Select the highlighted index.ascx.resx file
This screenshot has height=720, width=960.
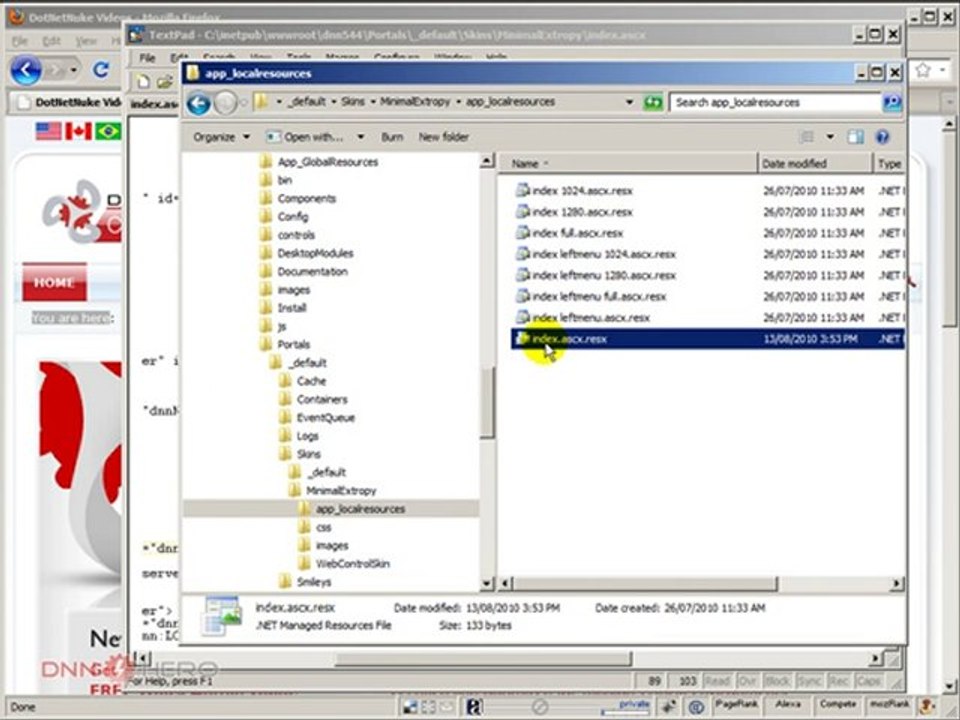tap(707, 339)
